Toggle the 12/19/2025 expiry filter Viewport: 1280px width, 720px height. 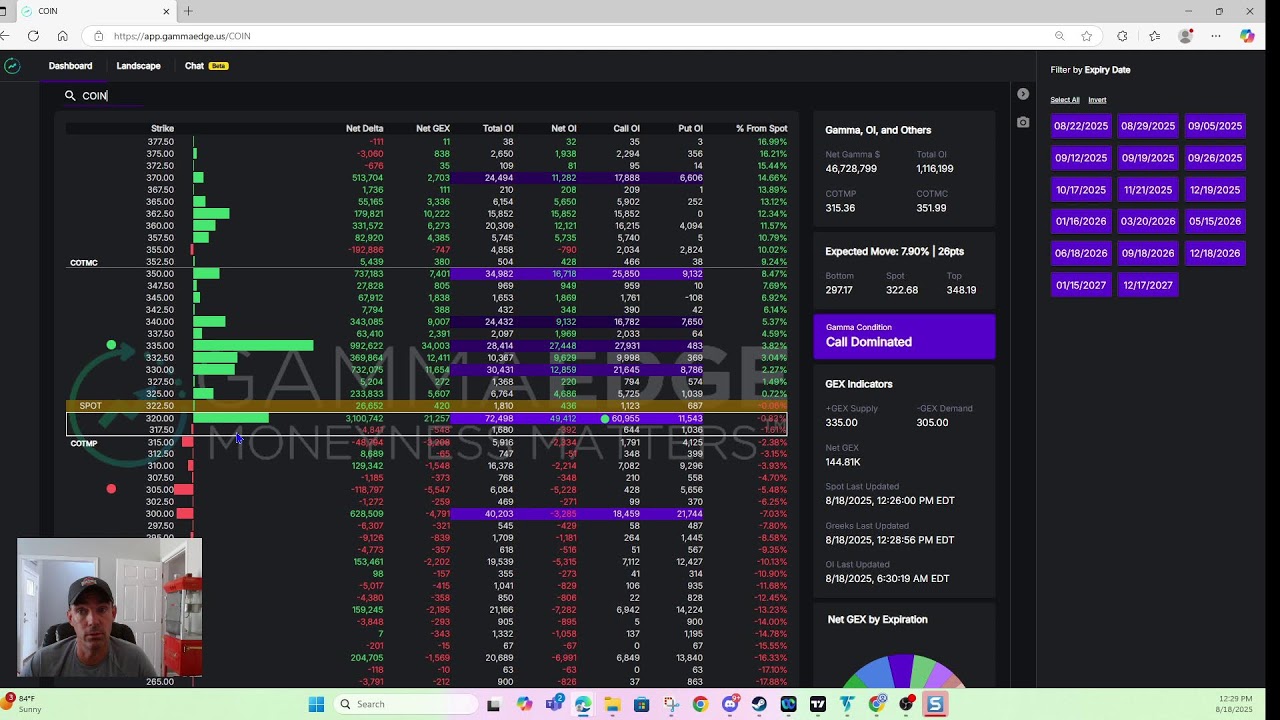click(1215, 190)
